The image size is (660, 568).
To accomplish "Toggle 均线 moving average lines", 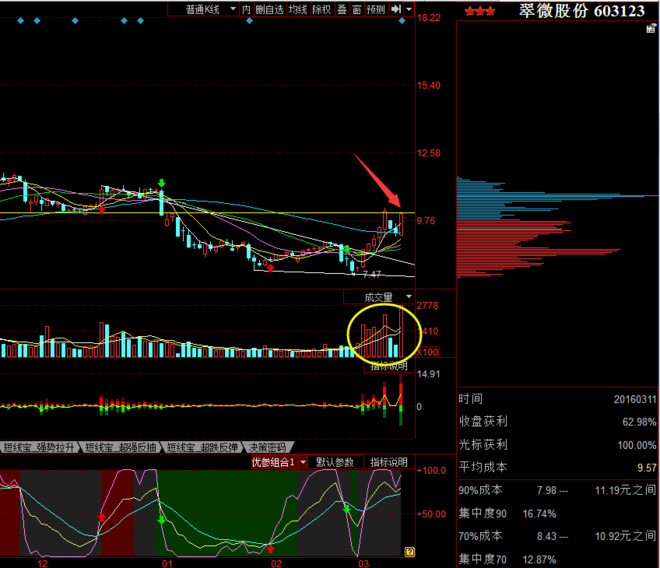I will [x=298, y=9].
